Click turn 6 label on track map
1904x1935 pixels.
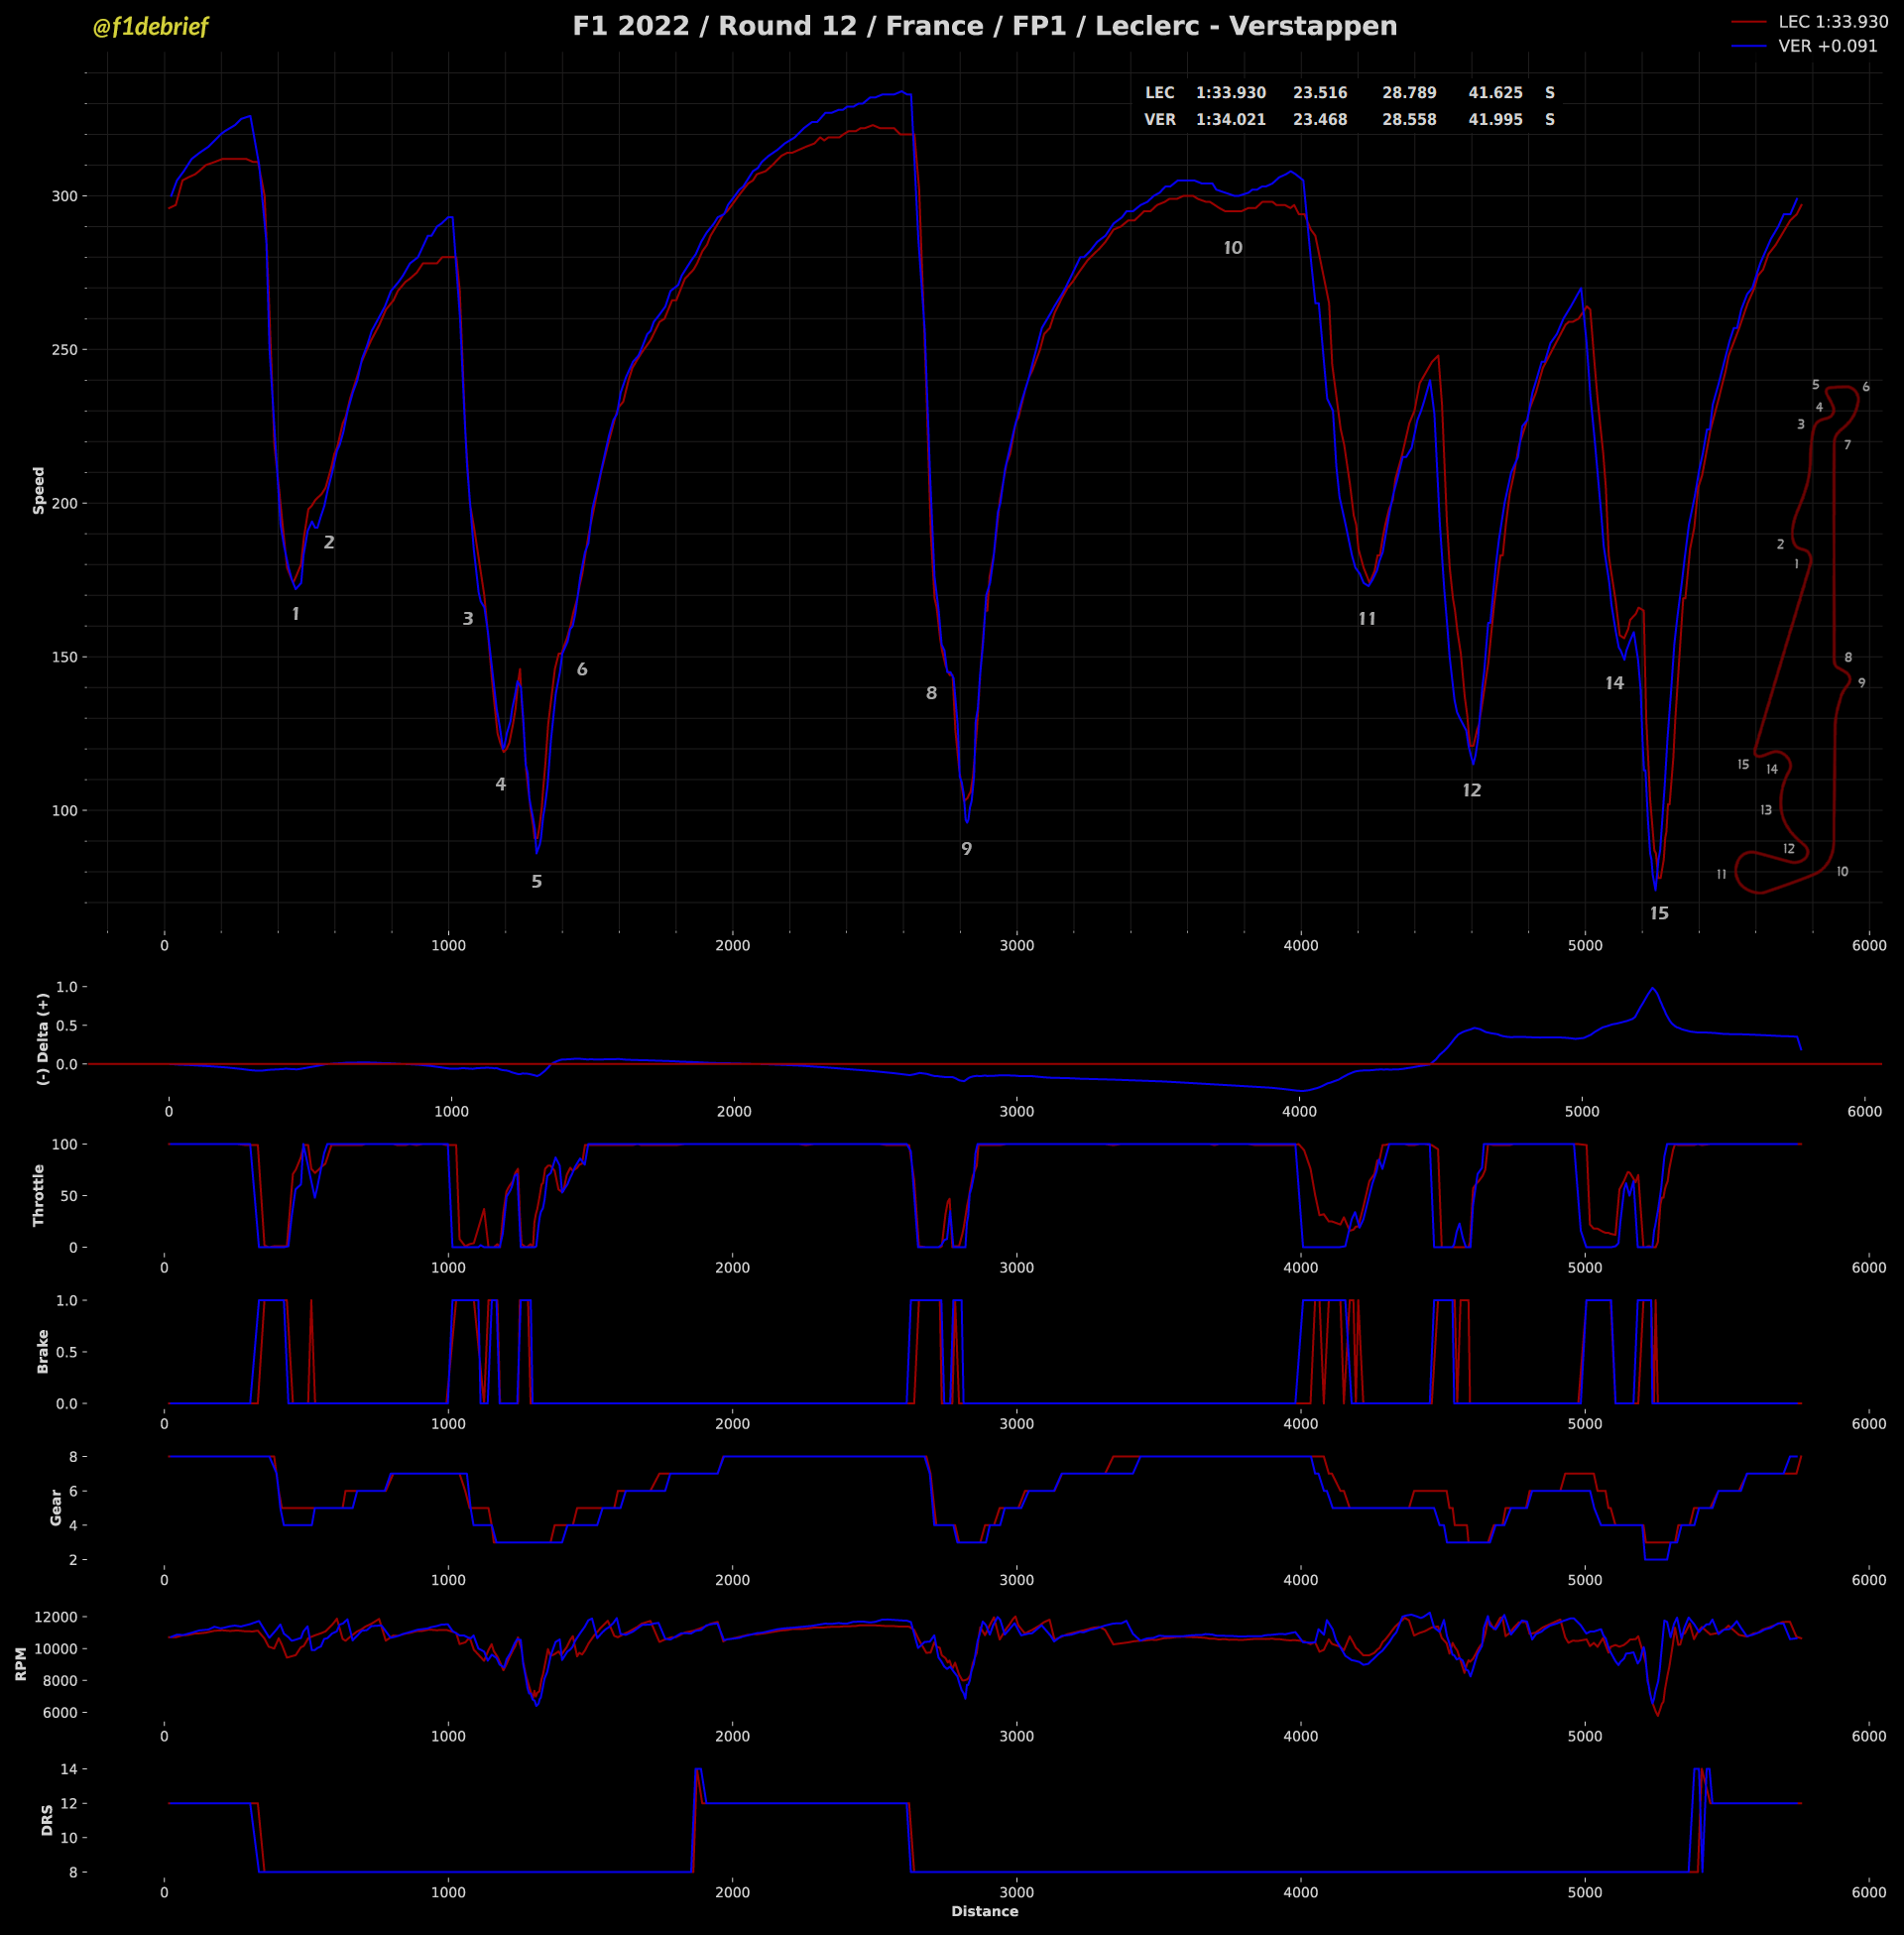1865,388
